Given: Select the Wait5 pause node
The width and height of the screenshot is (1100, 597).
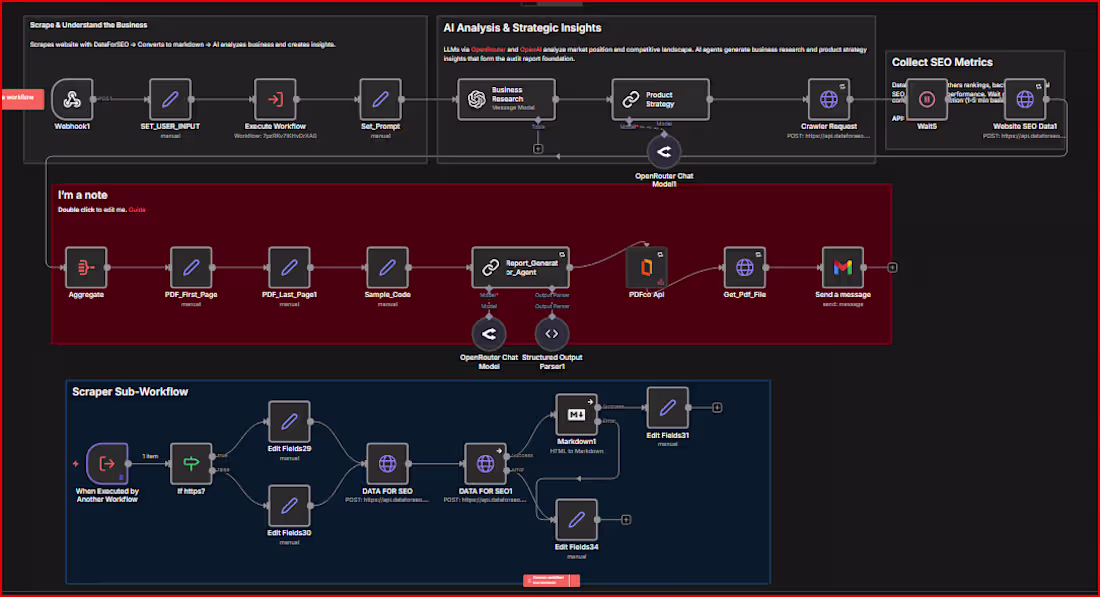Looking at the screenshot, I should point(926,98).
